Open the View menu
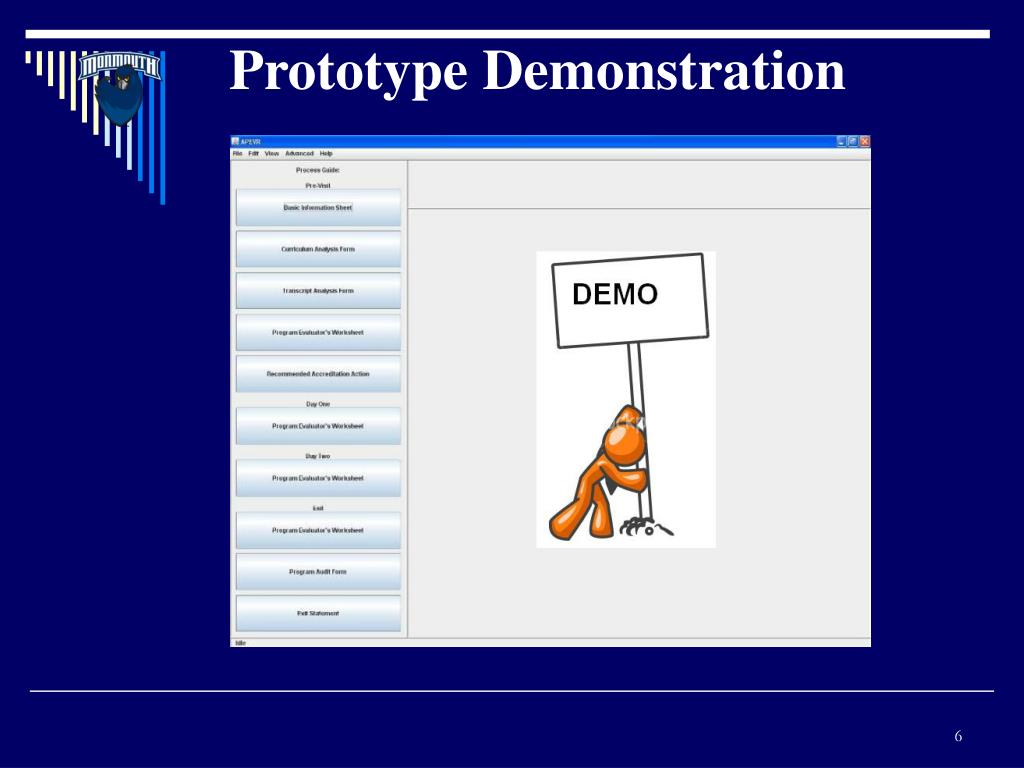This screenshot has height=768, width=1024. [272, 153]
